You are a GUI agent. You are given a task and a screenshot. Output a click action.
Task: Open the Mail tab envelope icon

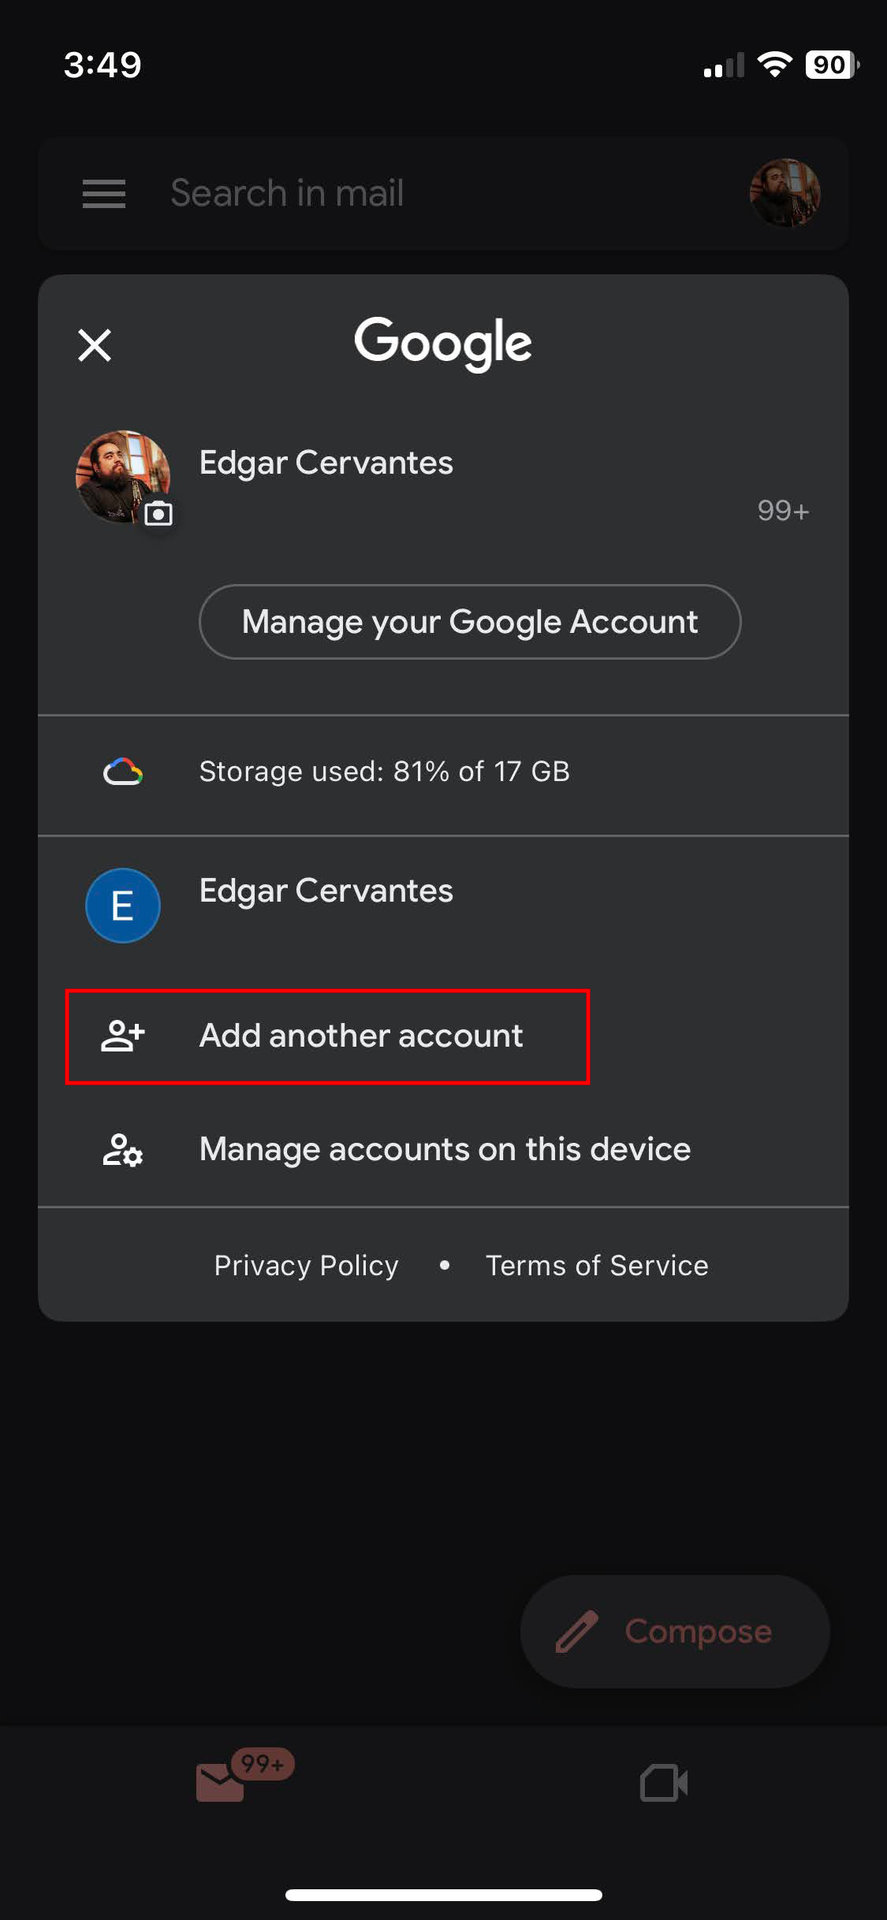(221, 1782)
